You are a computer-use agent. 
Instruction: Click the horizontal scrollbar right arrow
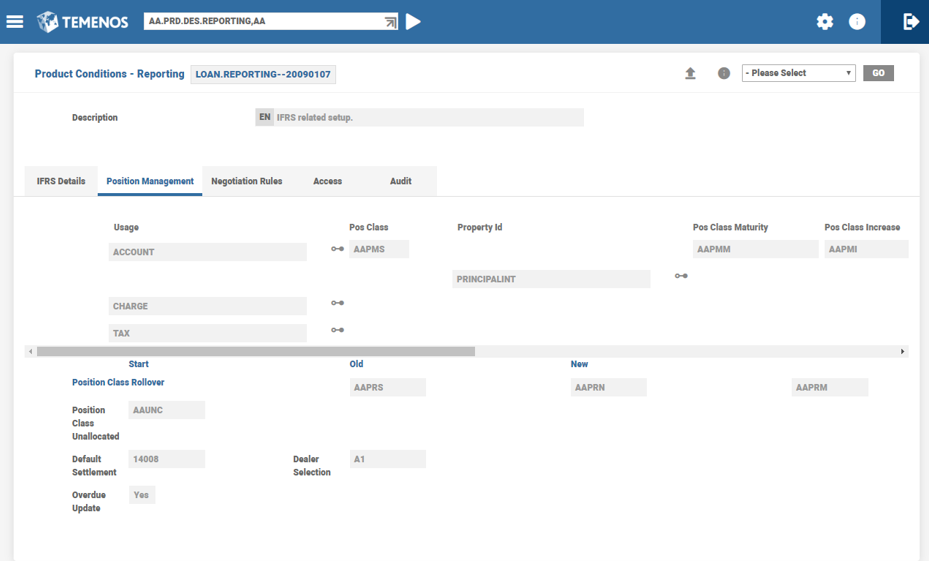pos(902,351)
